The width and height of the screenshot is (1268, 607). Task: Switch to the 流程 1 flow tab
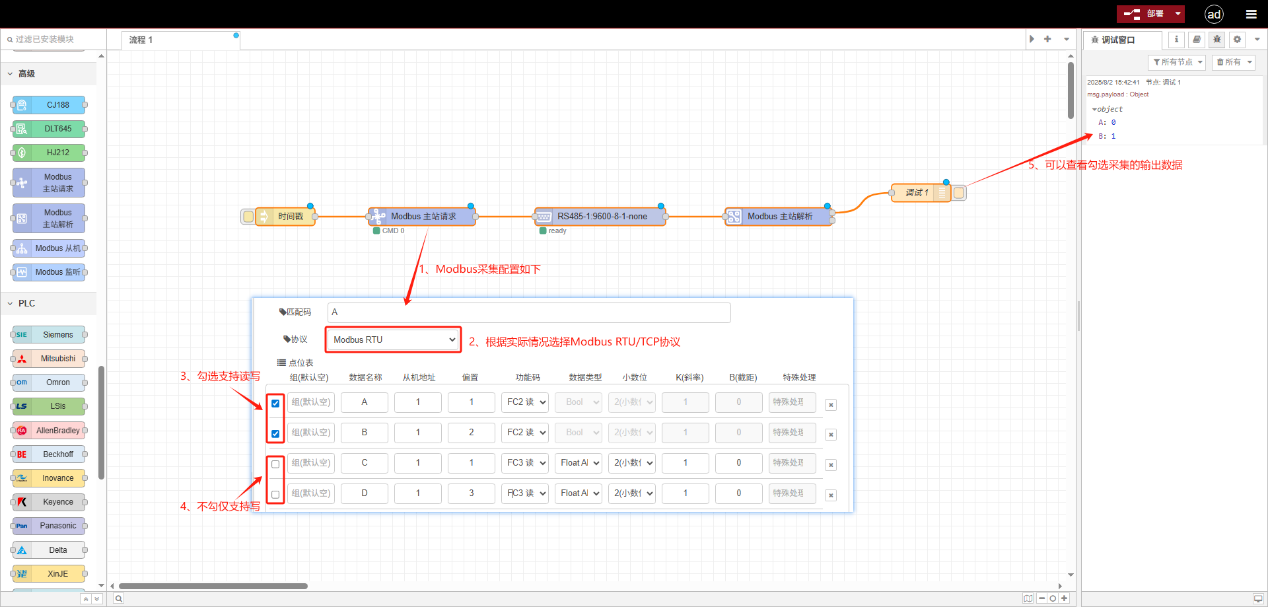point(141,40)
